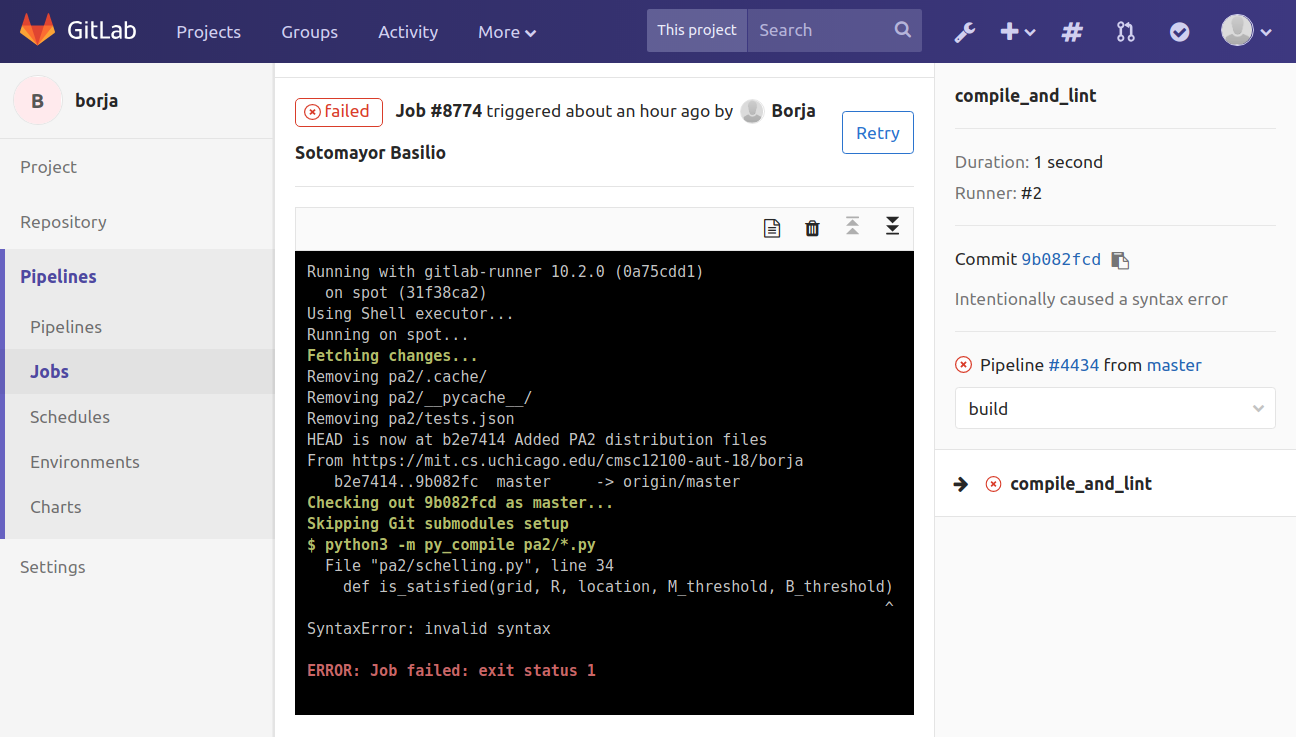
Task: Open commit 9b082fcd link
Action: (x=1060, y=260)
